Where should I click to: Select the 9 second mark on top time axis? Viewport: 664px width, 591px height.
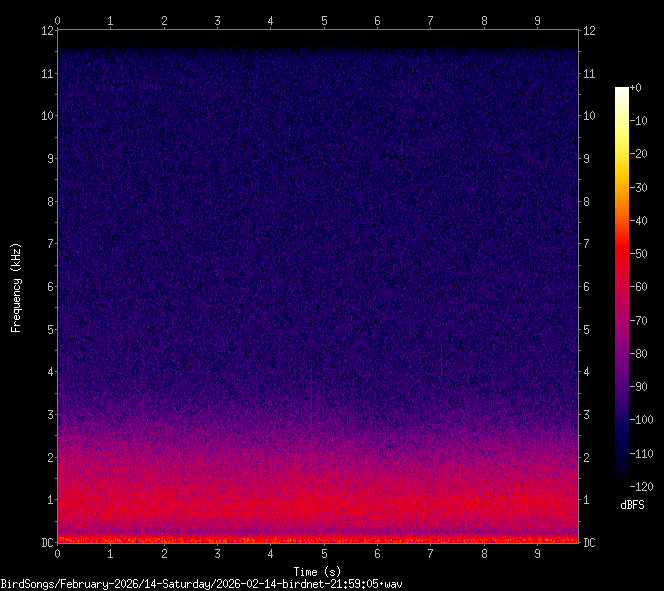pos(537,19)
